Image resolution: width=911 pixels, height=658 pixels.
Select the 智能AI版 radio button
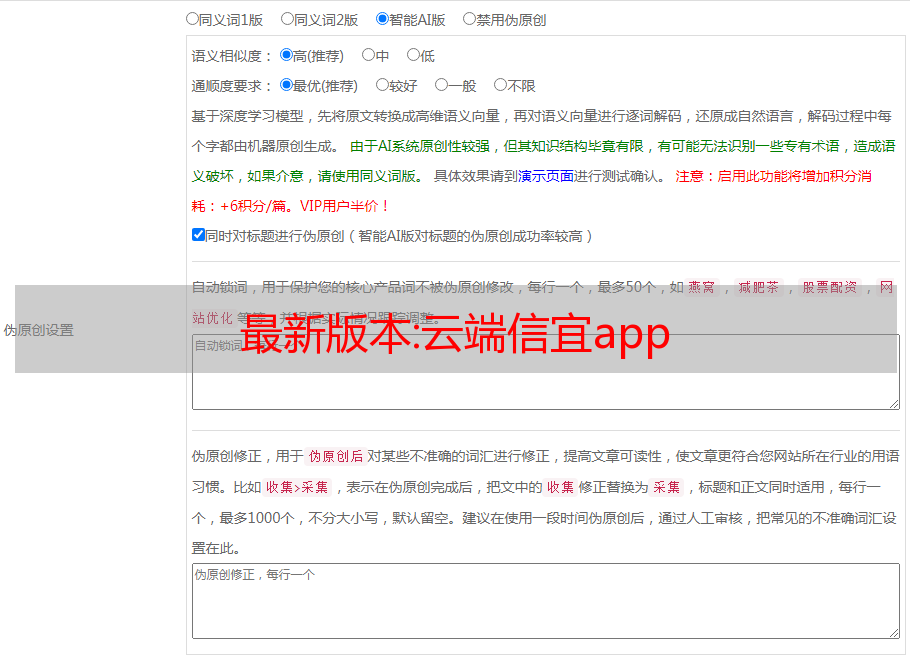(382, 18)
